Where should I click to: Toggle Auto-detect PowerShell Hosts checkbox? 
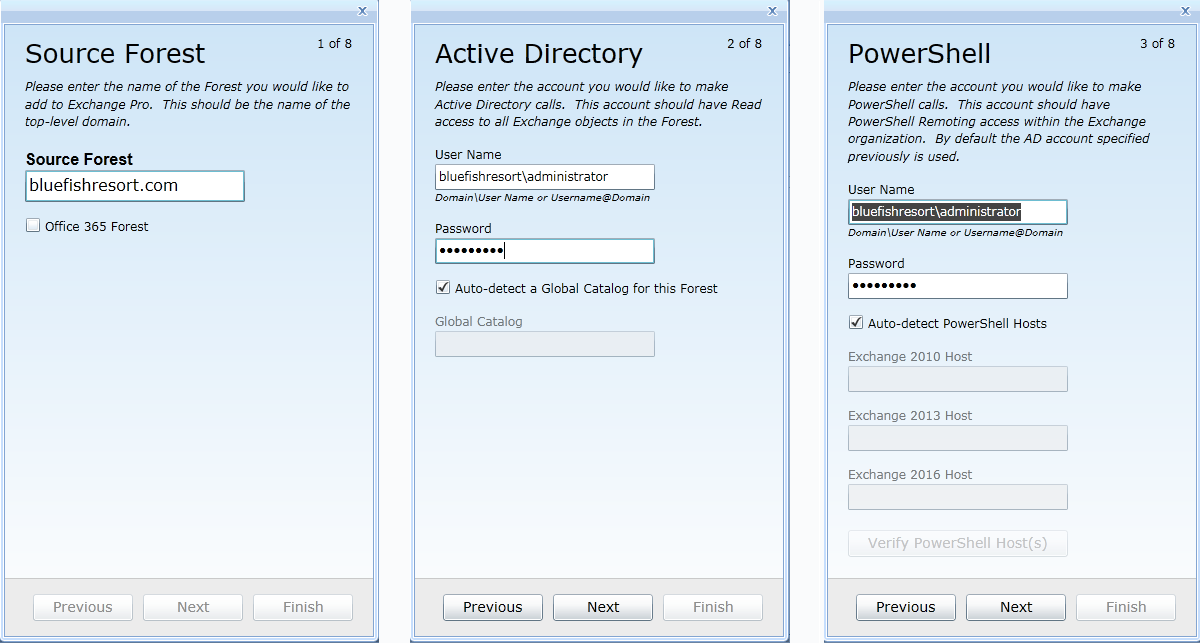click(x=856, y=323)
